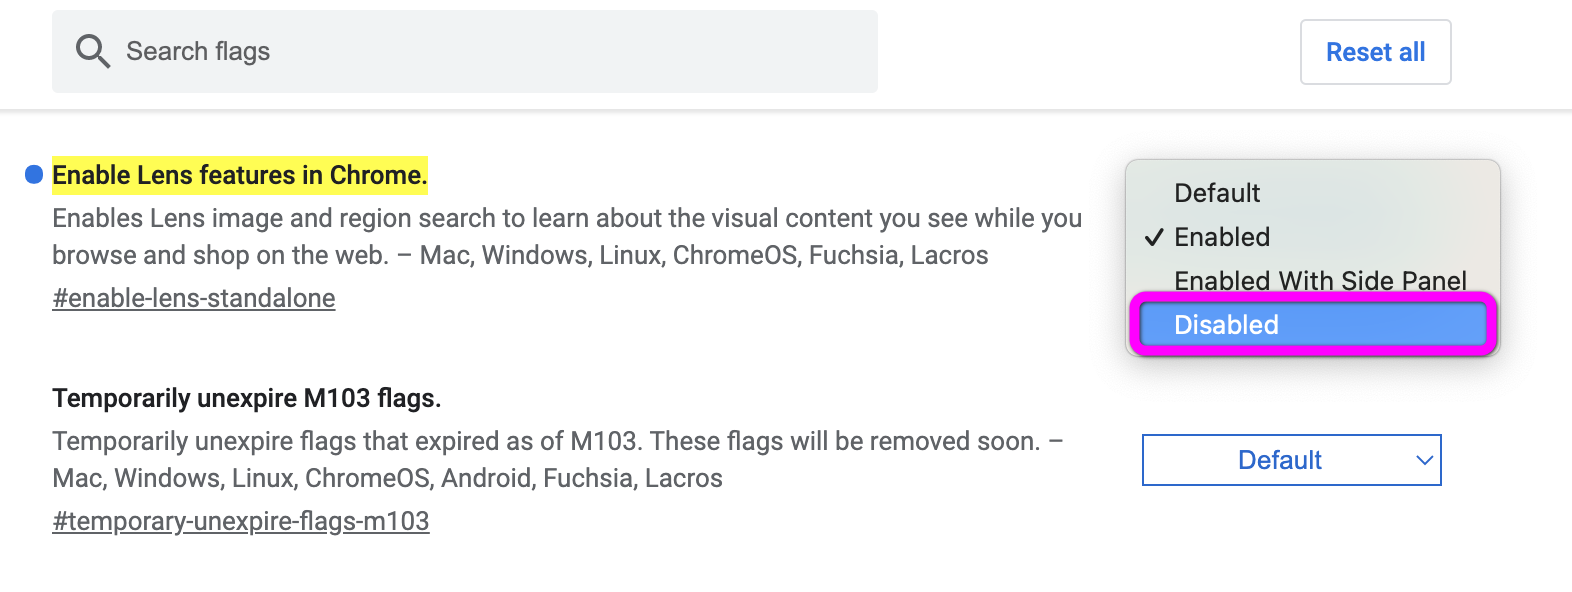Select Disabled in the Lens menu
1572x592 pixels.
point(1312,325)
